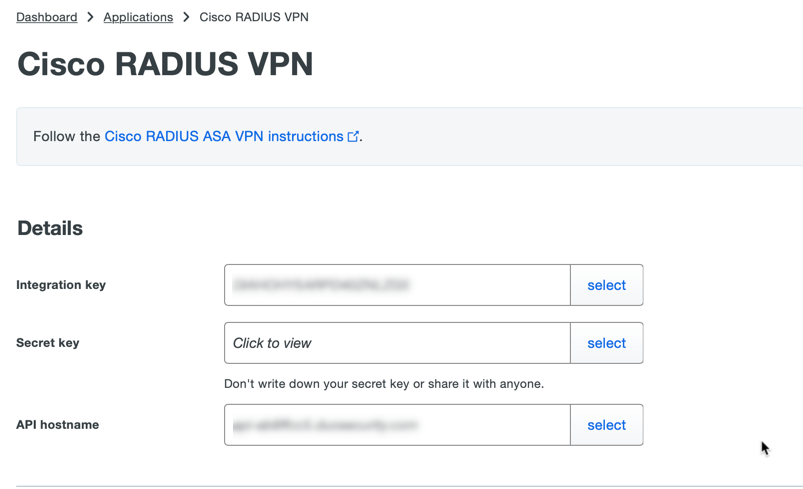Screen dimensions: 803x489
Task: Click the secret key warning note
Action: click(384, 384)
